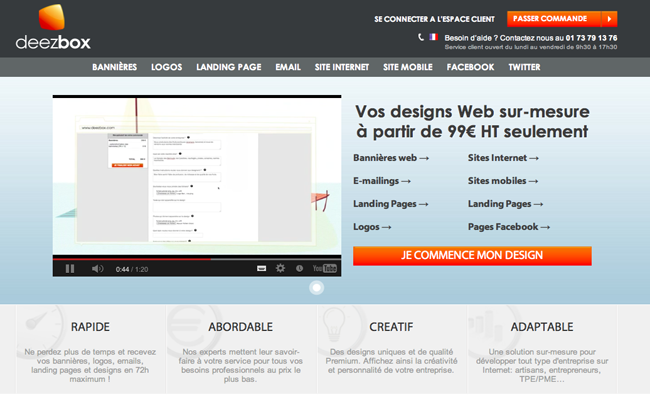This screenshot has height=400, width=650.
Task: Open the BANNIÈRES menu
Action: (x=114, y=67)
